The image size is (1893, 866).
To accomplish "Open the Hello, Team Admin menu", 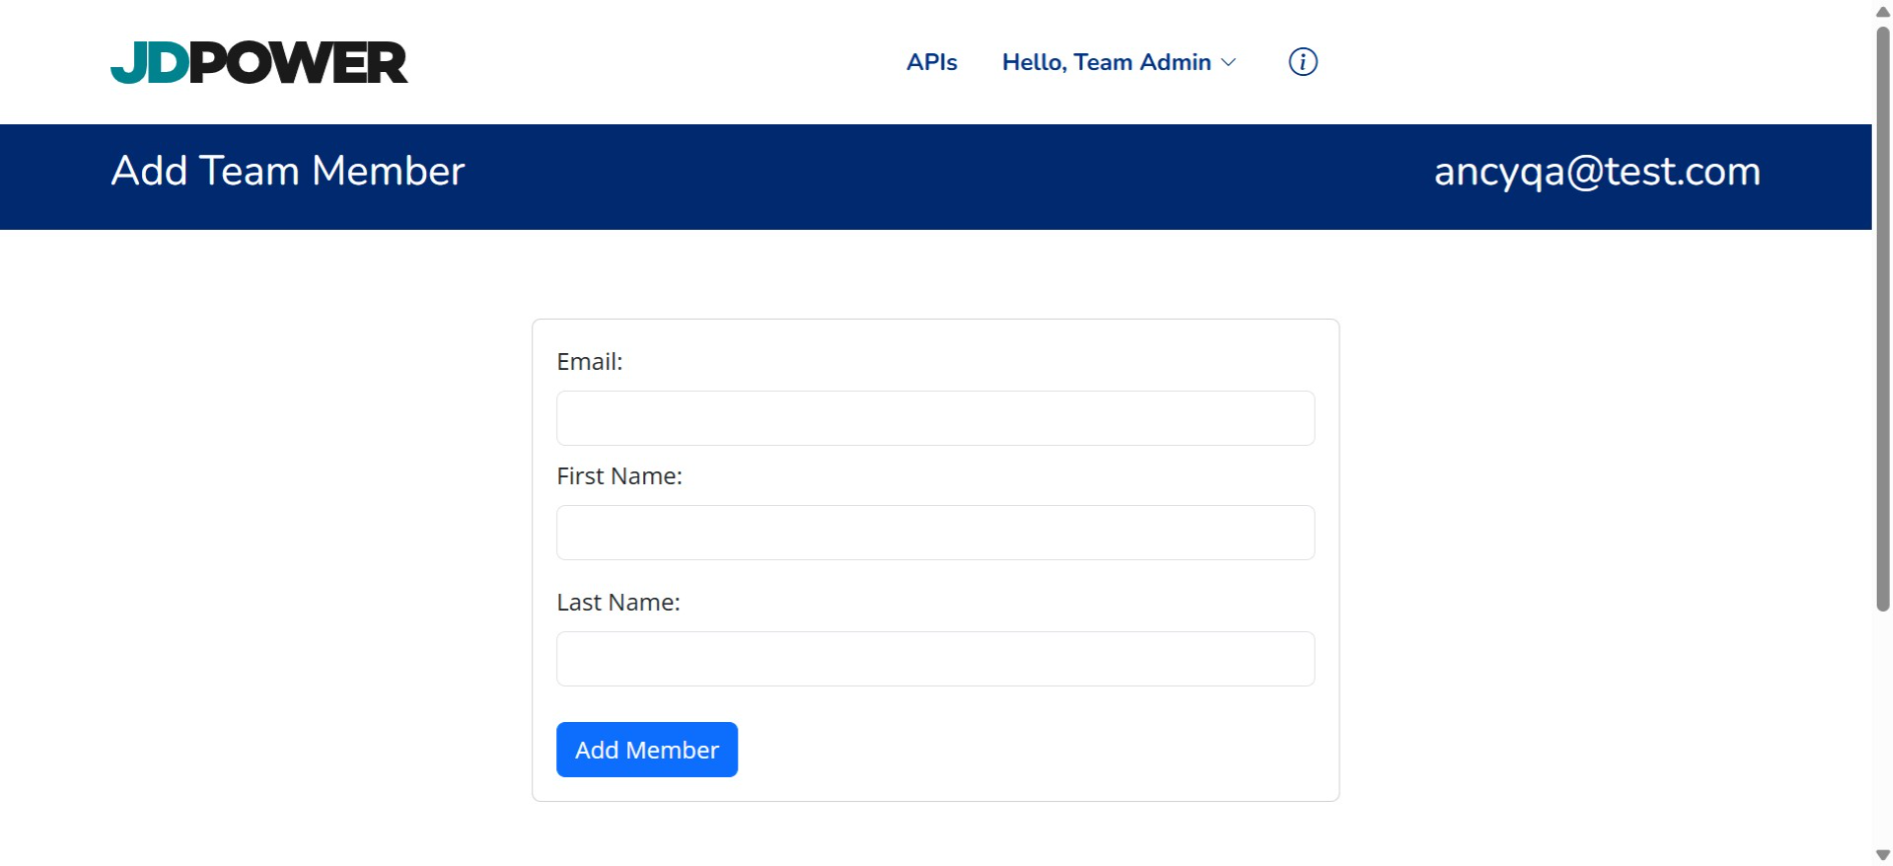I will tap(1106, 62).
